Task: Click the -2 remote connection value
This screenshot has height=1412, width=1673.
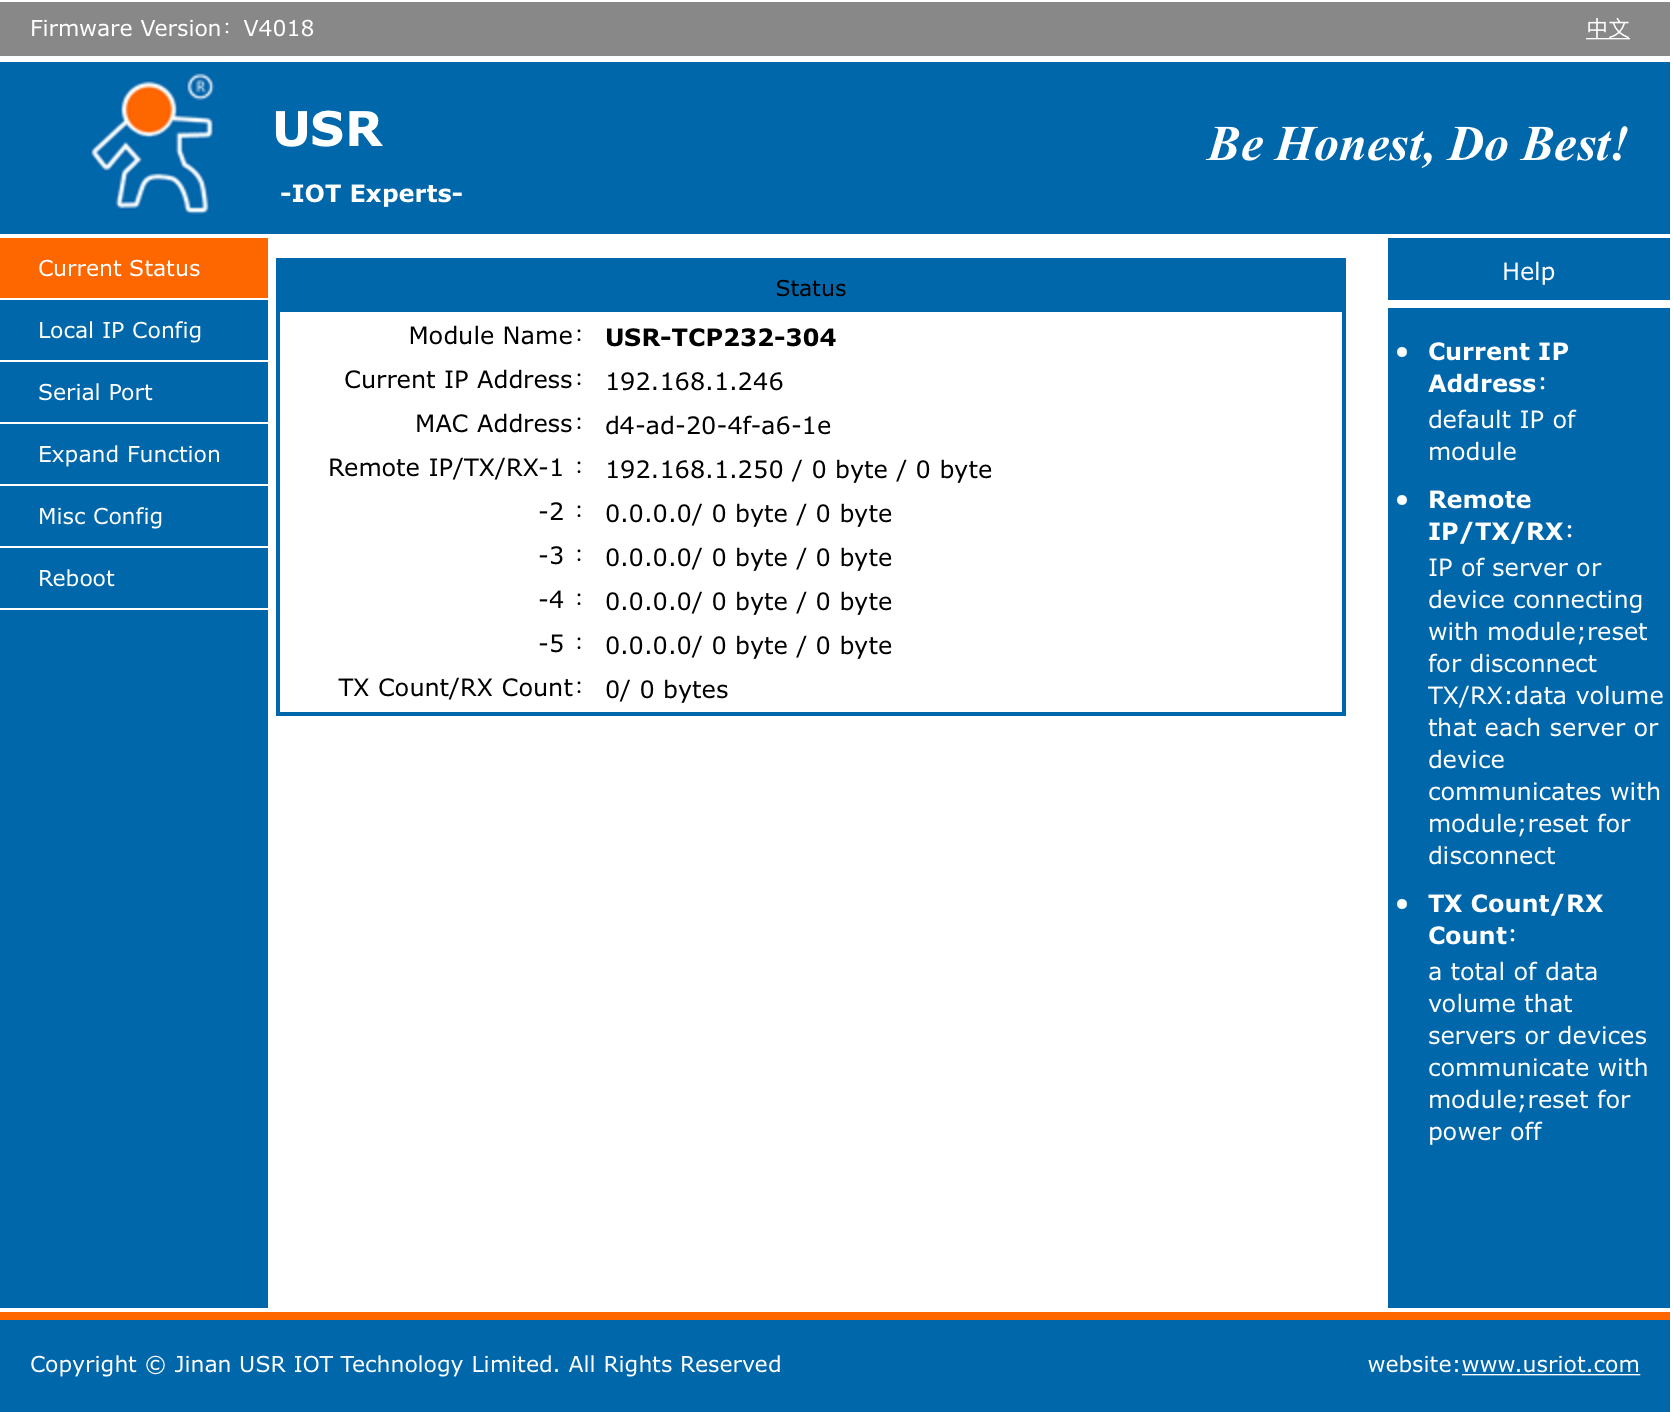Action: [748, 513]
